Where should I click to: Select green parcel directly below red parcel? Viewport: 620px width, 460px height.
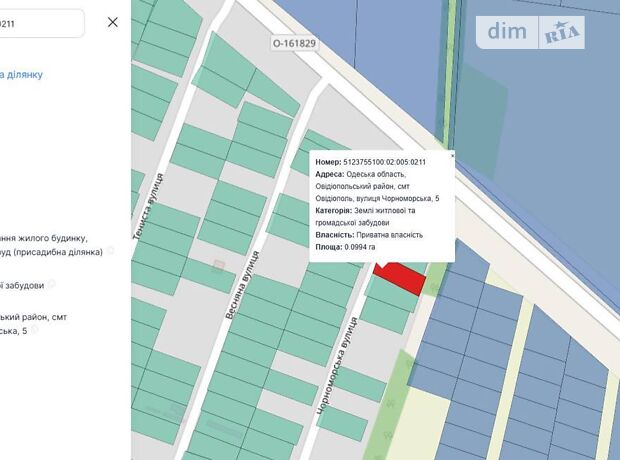click(393, 296)
